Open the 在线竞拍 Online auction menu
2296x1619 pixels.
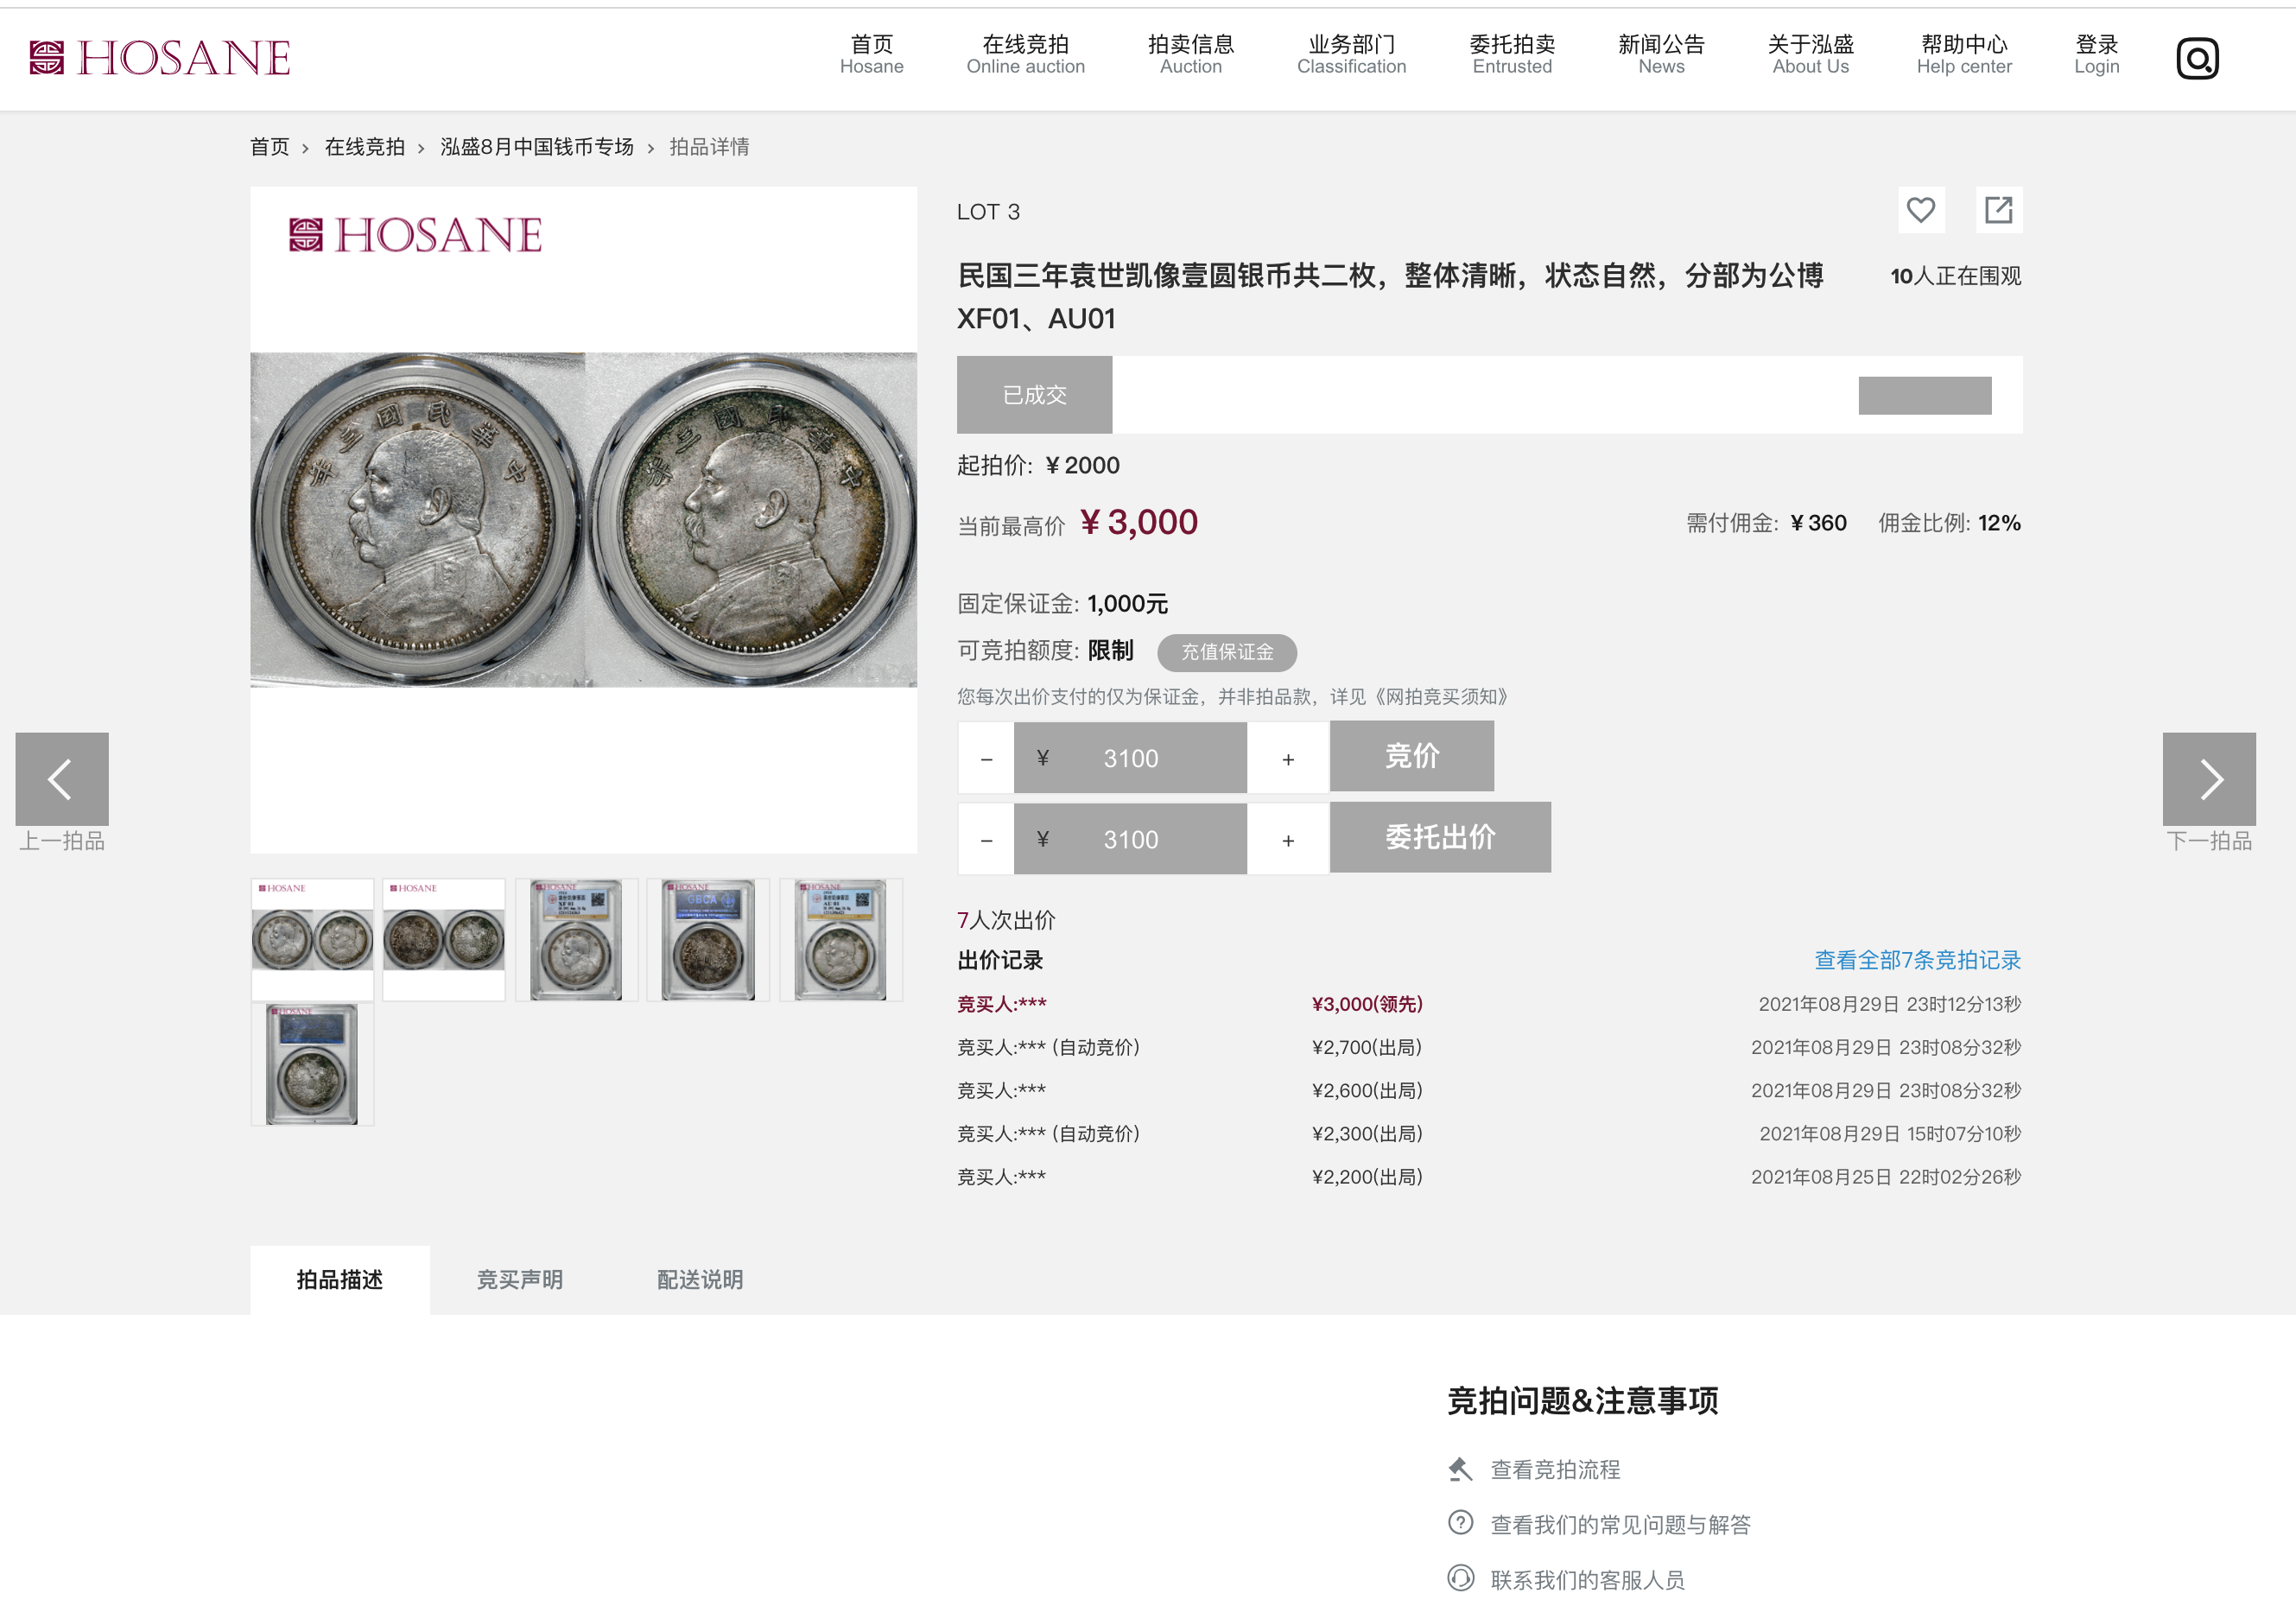click(1025, 55)
